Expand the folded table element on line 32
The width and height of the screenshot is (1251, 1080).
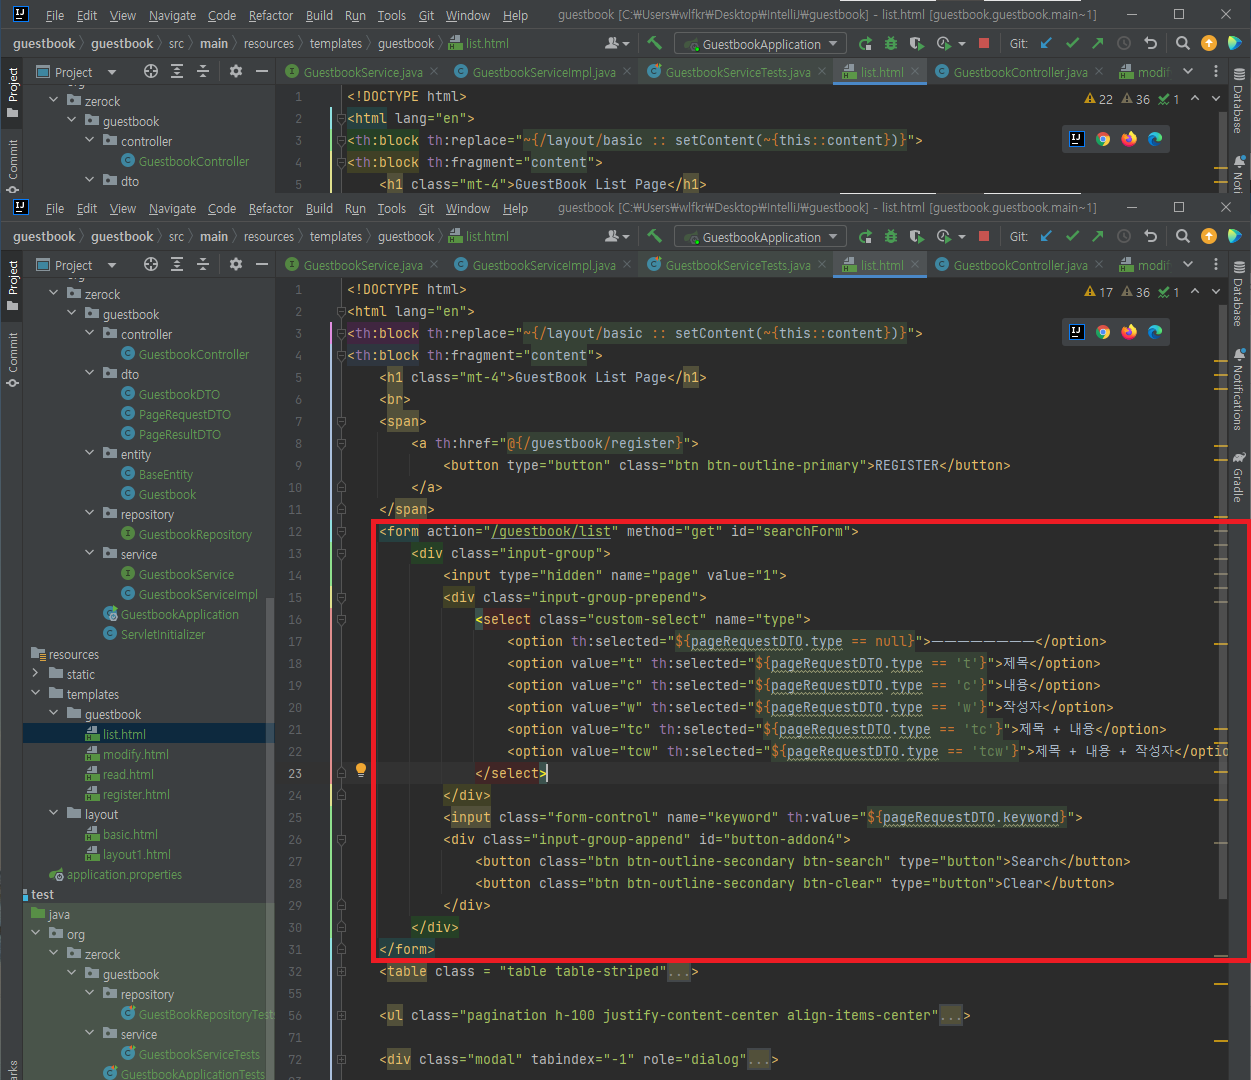click(341, 971)
